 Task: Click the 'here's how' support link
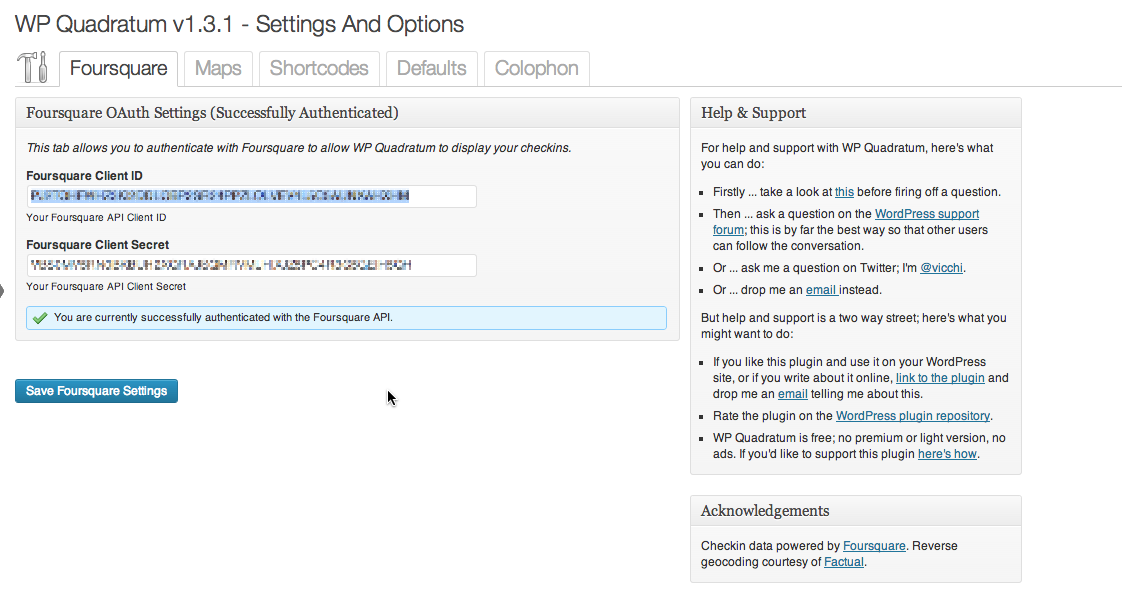(947, 454)
